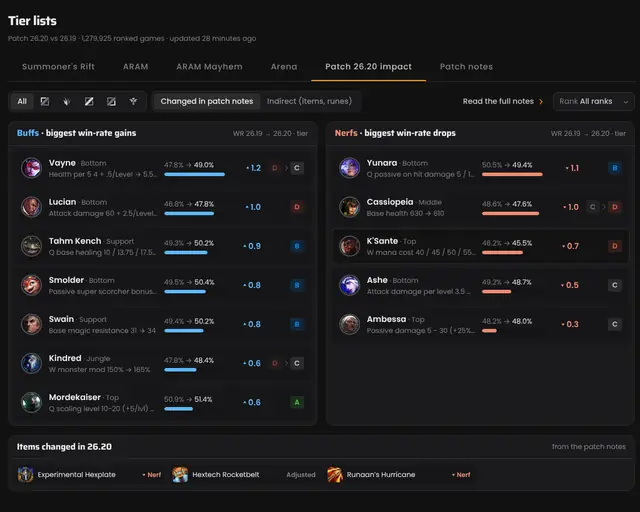
Task: Click Yunara's red win-rate bar
Action: coord(512,174)
